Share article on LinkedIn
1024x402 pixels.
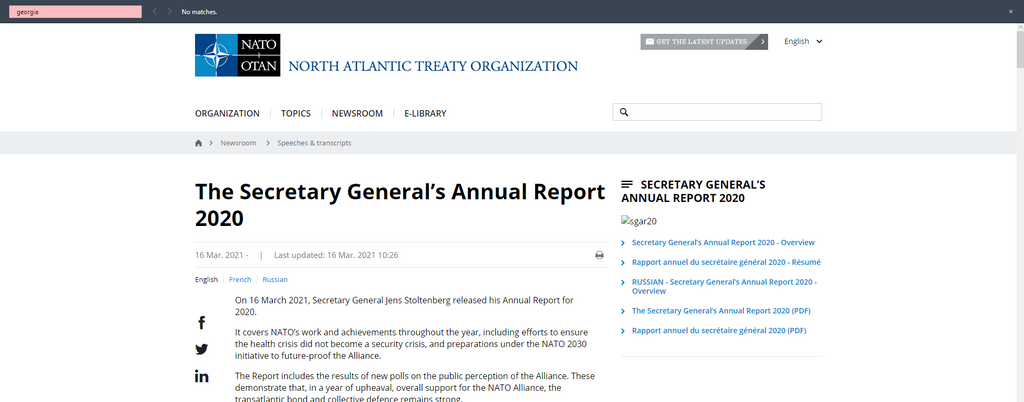(201, 376)
